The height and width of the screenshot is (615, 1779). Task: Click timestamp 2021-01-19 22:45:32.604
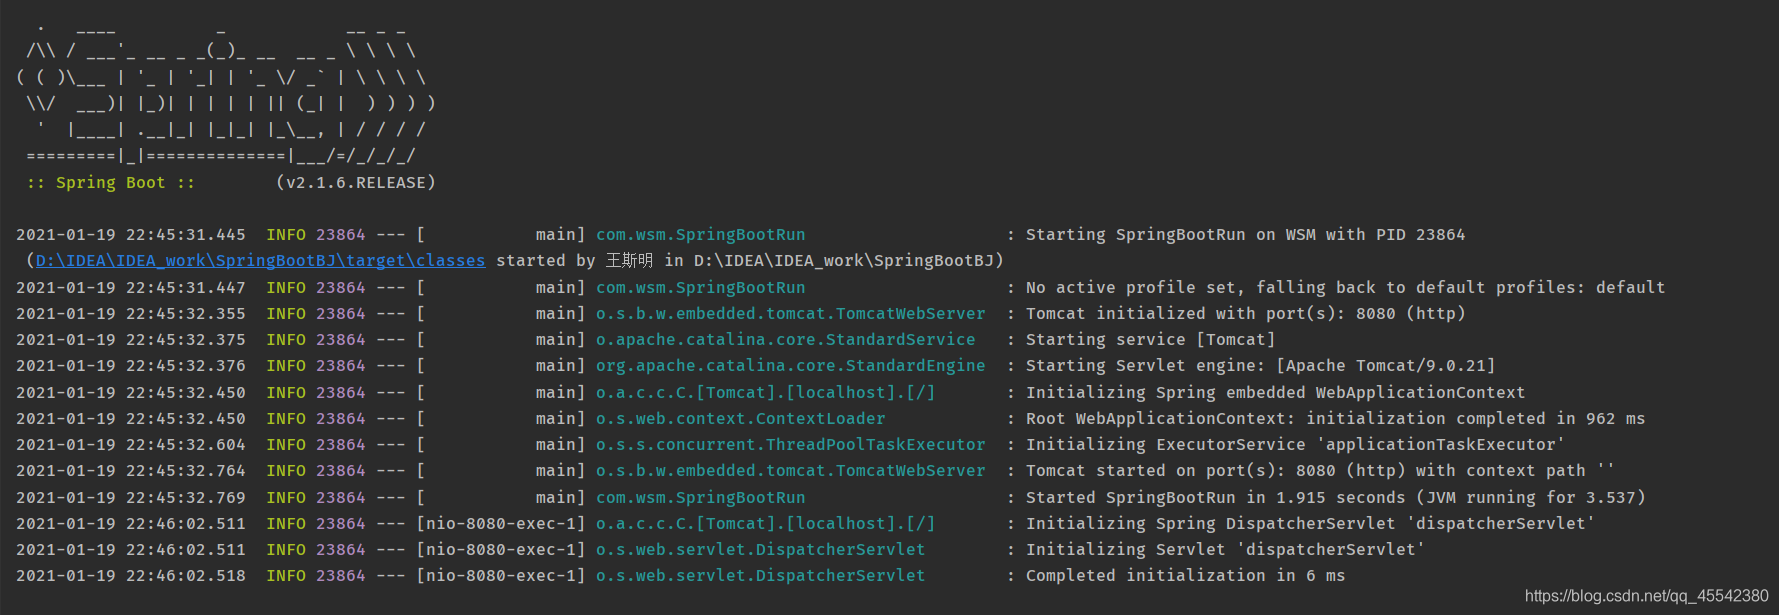pyautogui.click(x=131, y=445)
